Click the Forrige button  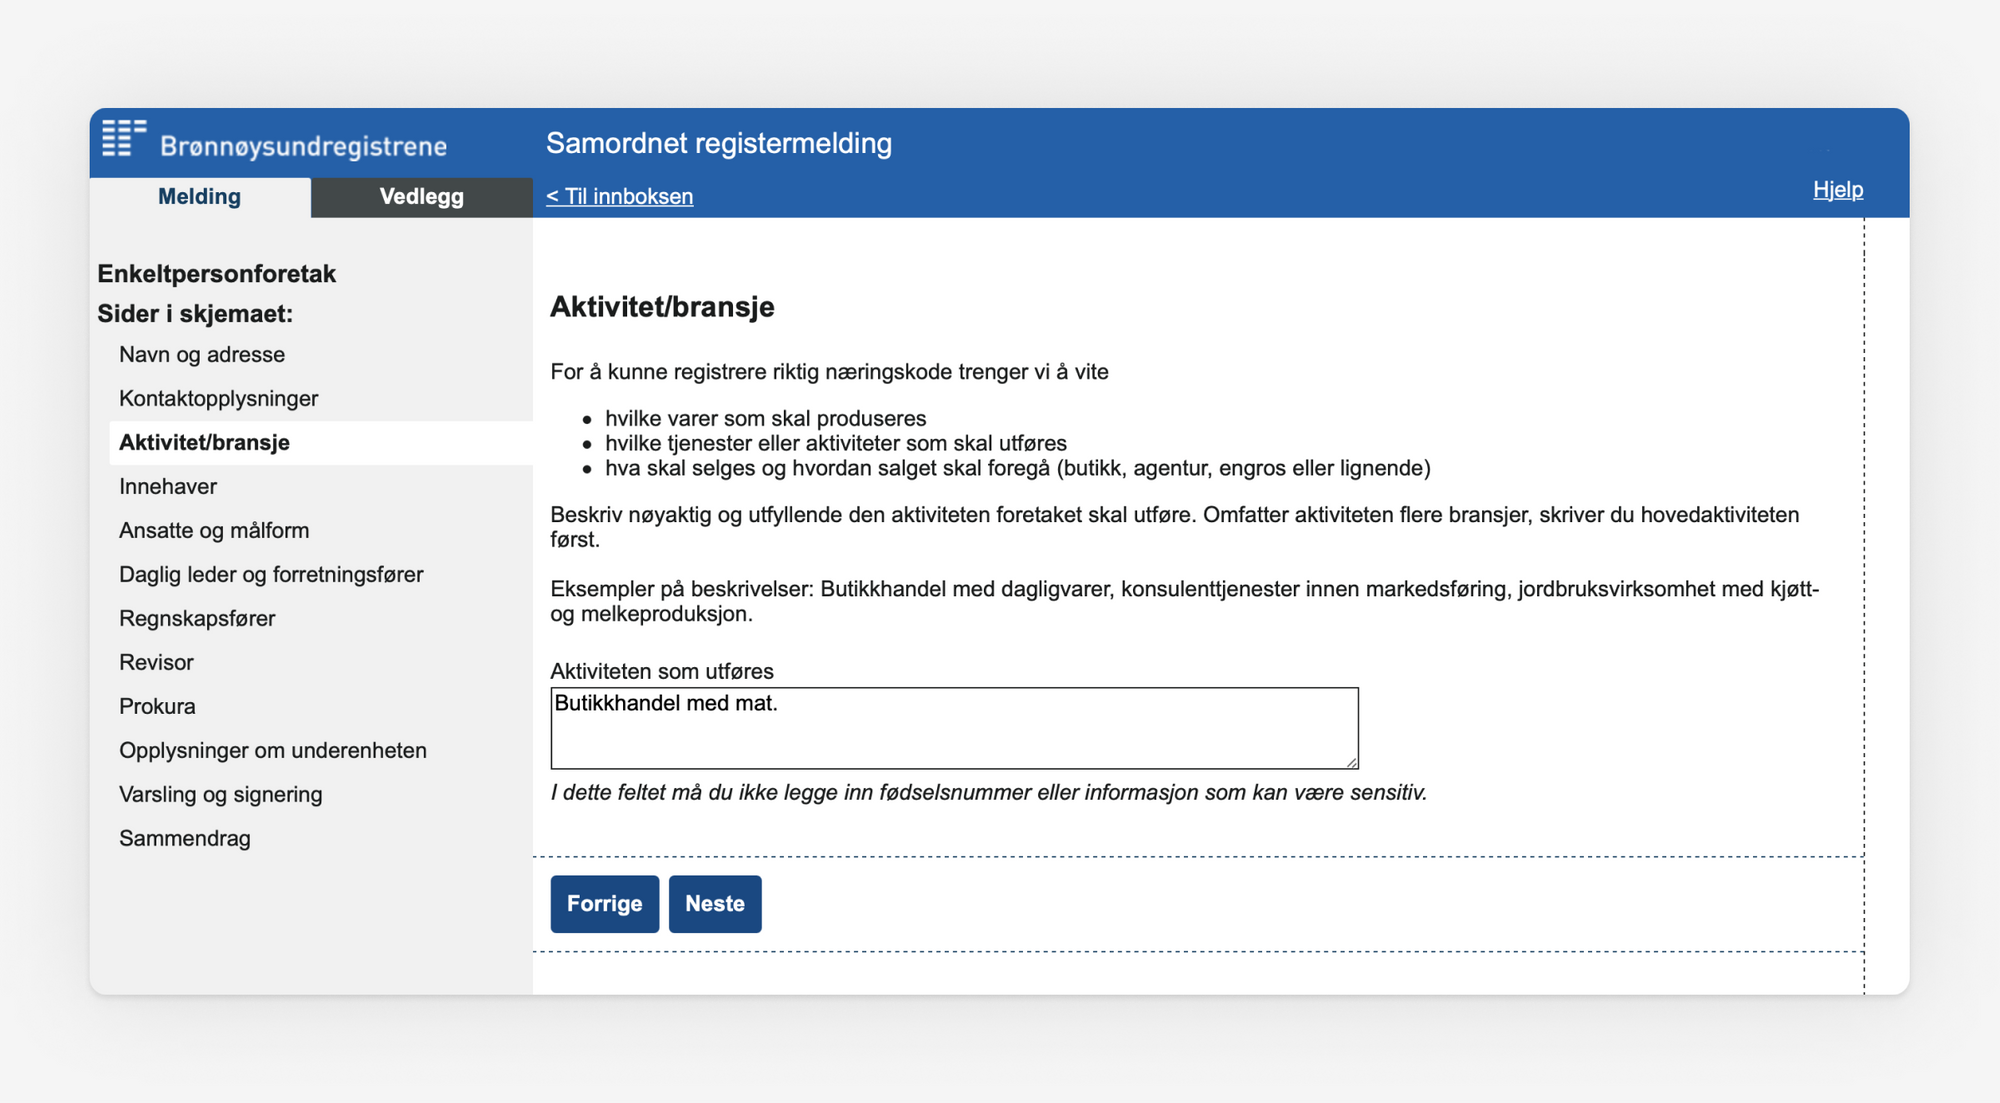pyautogui.click(x=604, y=903)
